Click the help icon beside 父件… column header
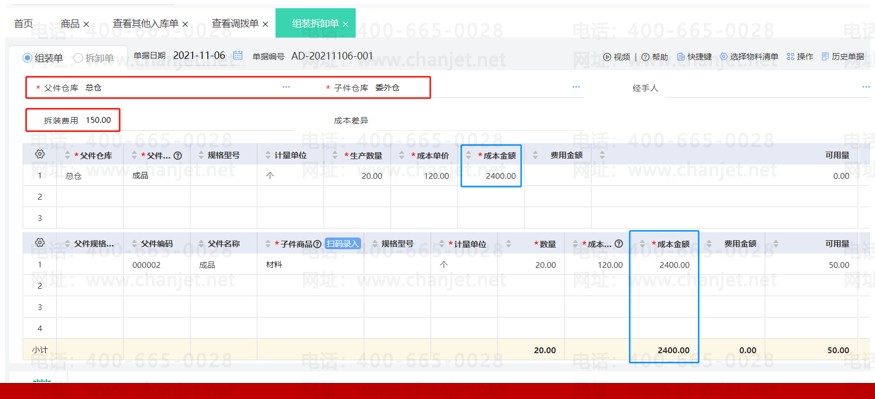The height and width of the screenshot is (399, 875). 178,156
